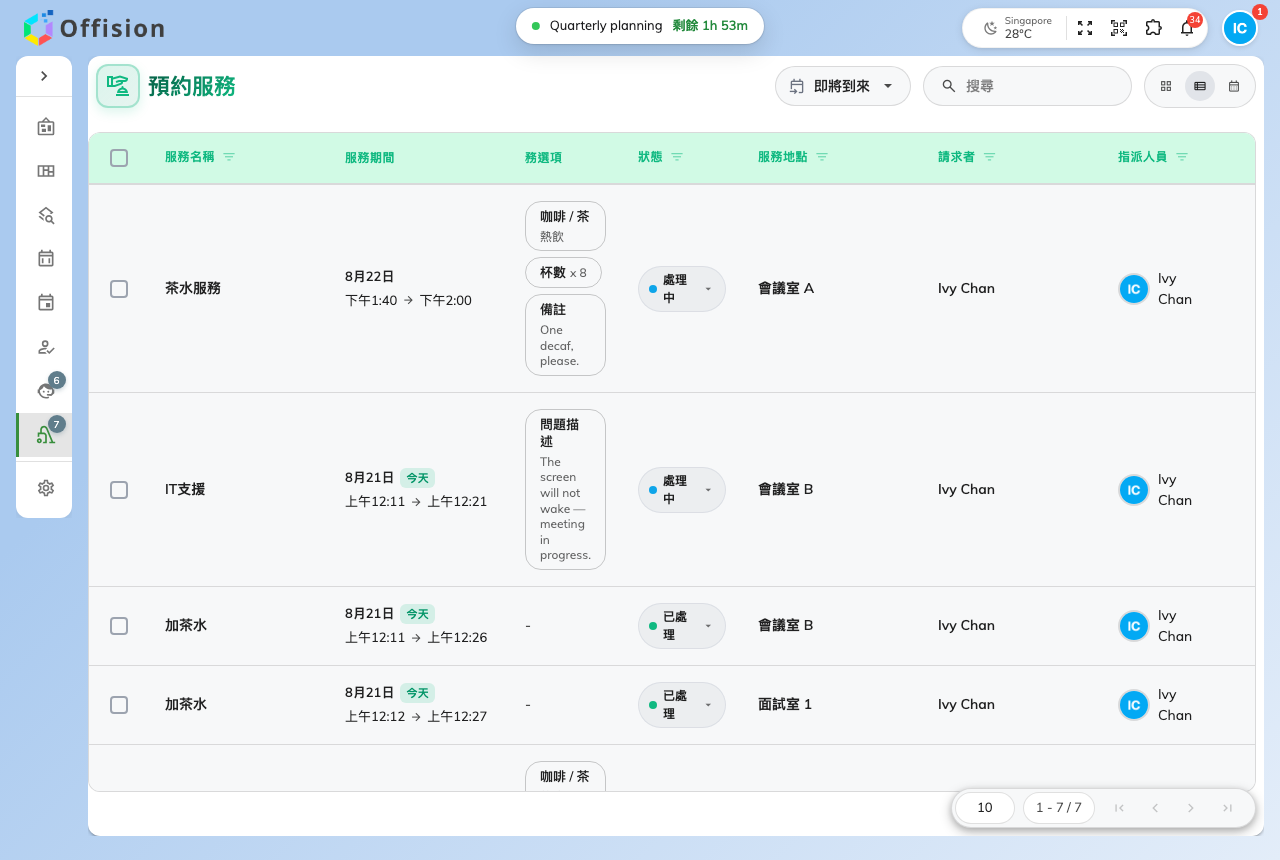Open the 即將到來 filter dropdown

[843, 86]
